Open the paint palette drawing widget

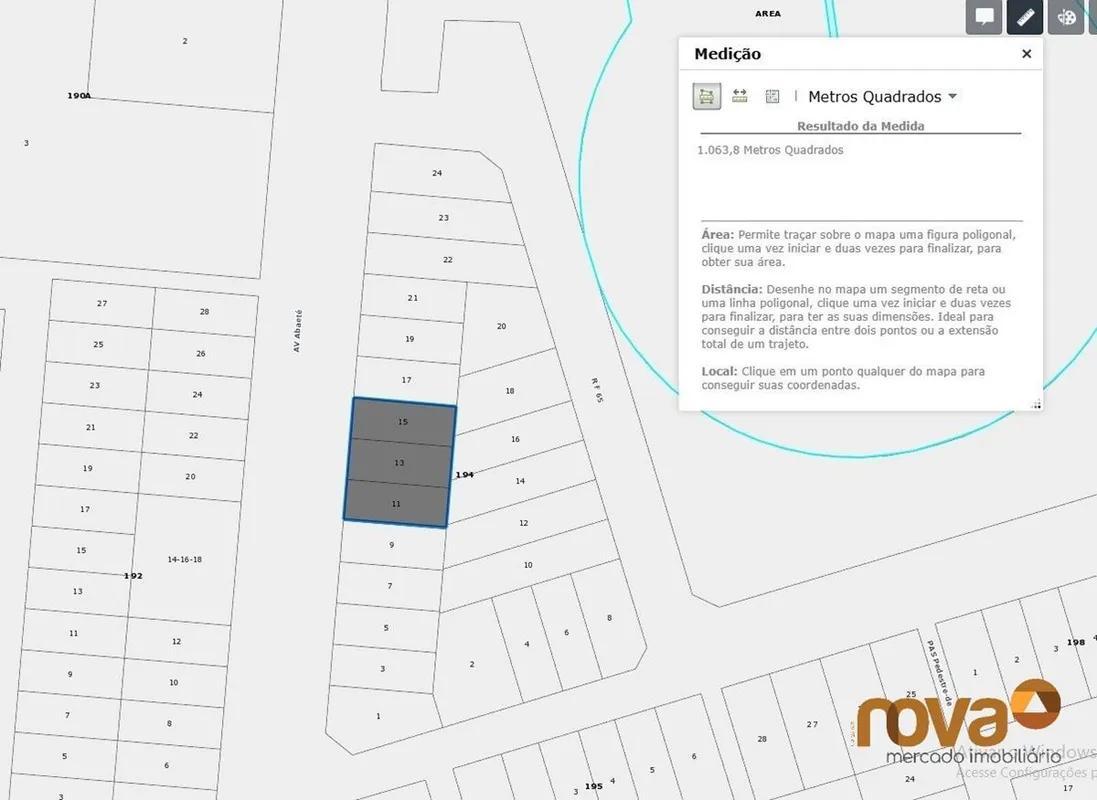point(1066,17)
